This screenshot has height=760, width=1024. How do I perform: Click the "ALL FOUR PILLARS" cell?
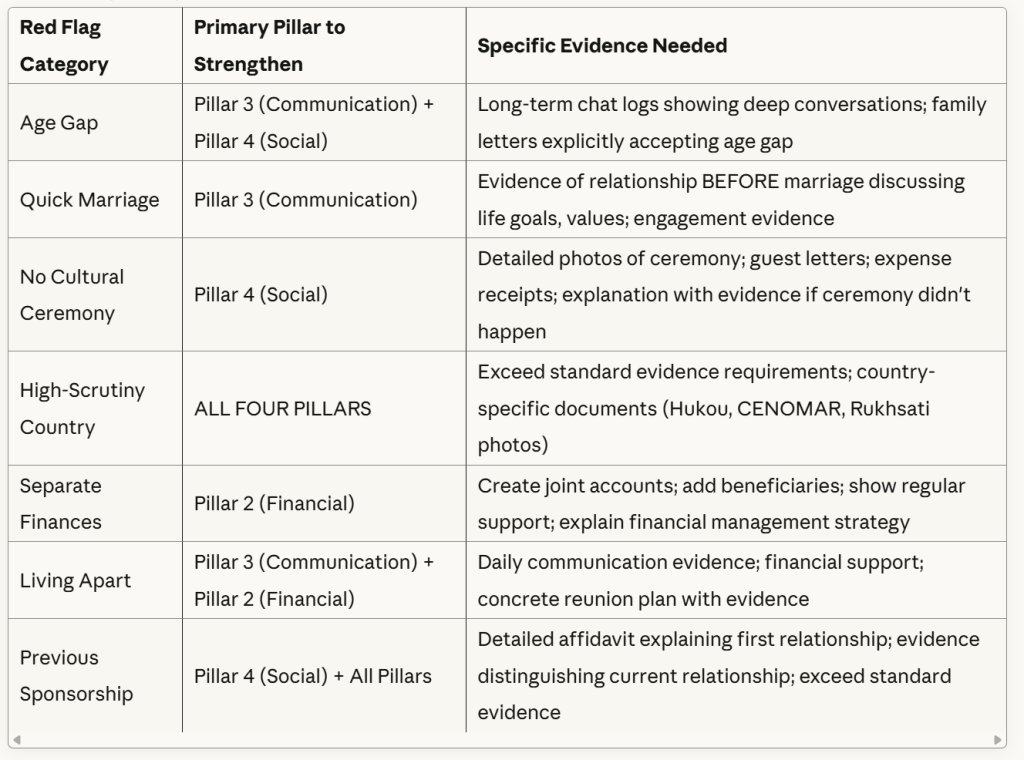point(282,409)
